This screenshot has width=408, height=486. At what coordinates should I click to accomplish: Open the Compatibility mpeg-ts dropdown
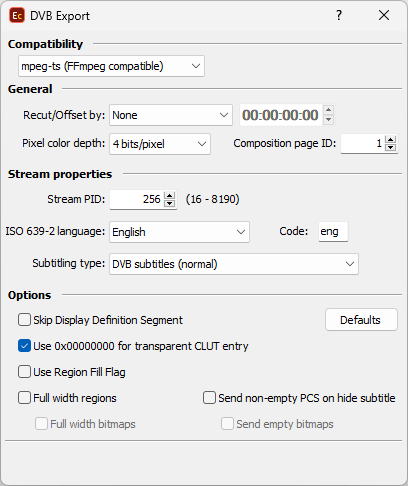111,66
